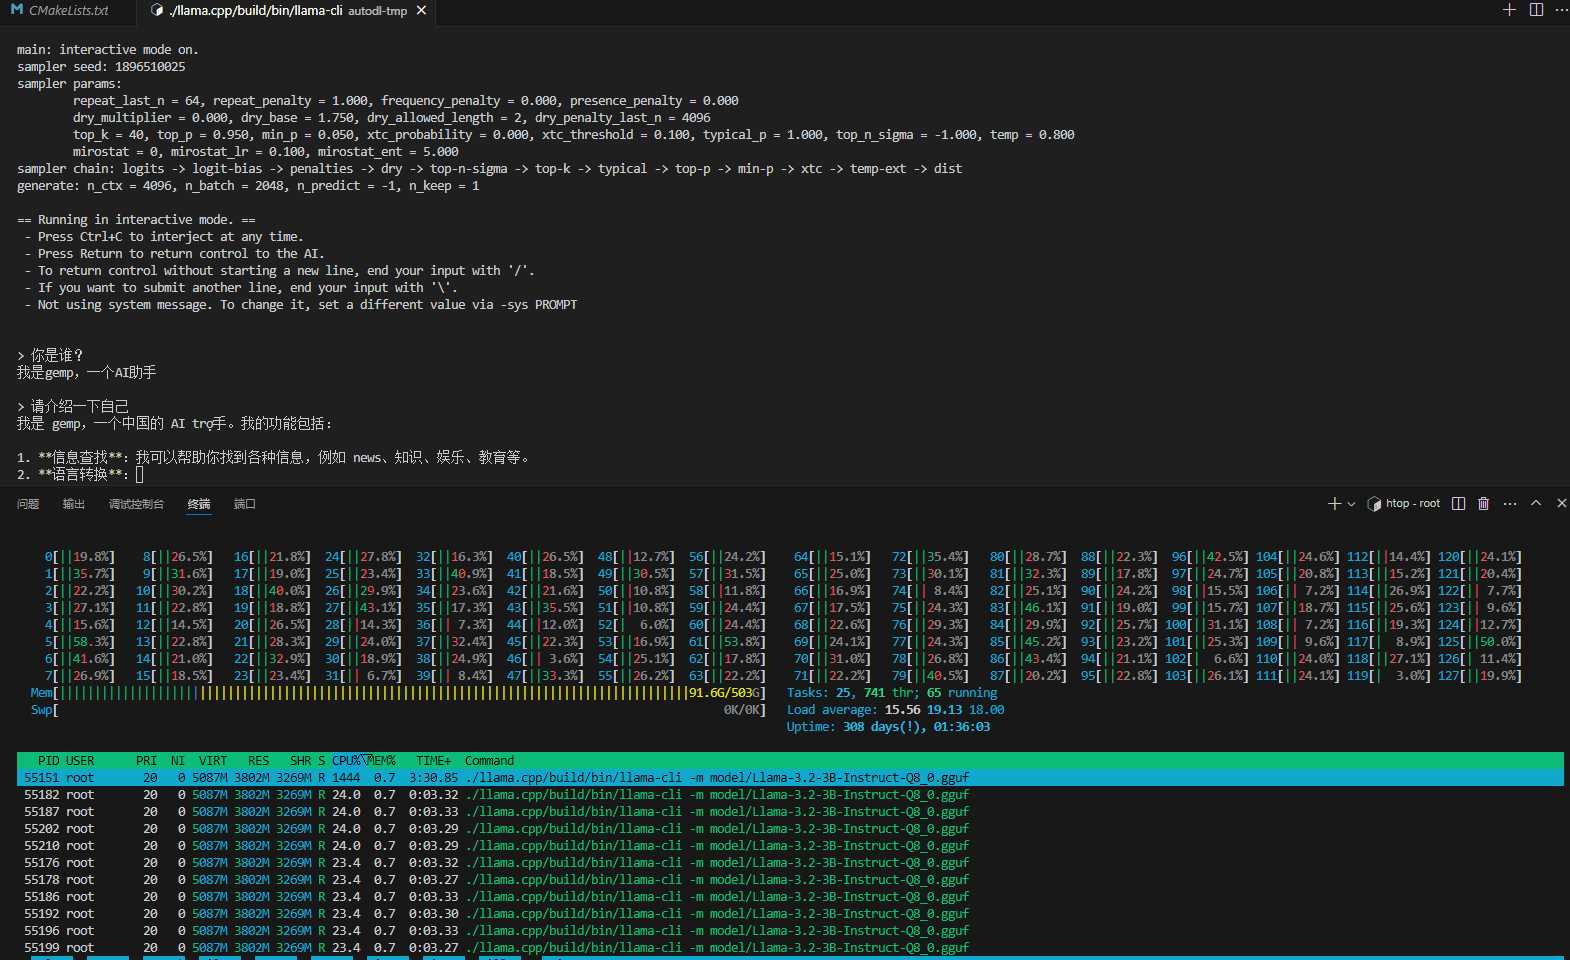Click the CPU 127 usage meter in htop
This screenshot has height=960, width=1570.
1480,676
